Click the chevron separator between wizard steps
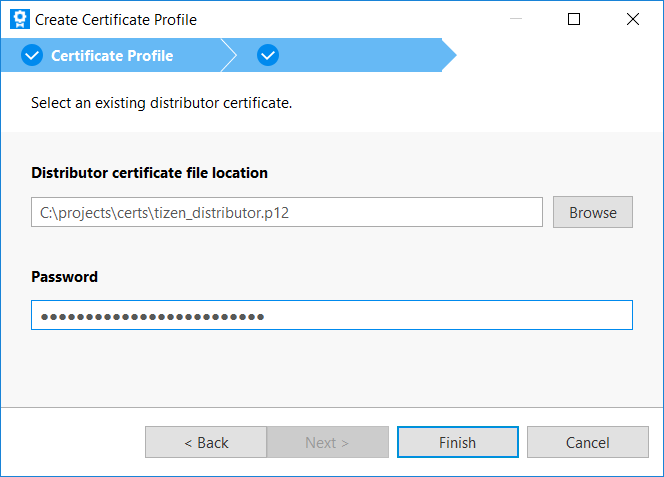This screenshot has height=477, width=664. [229, 56]
